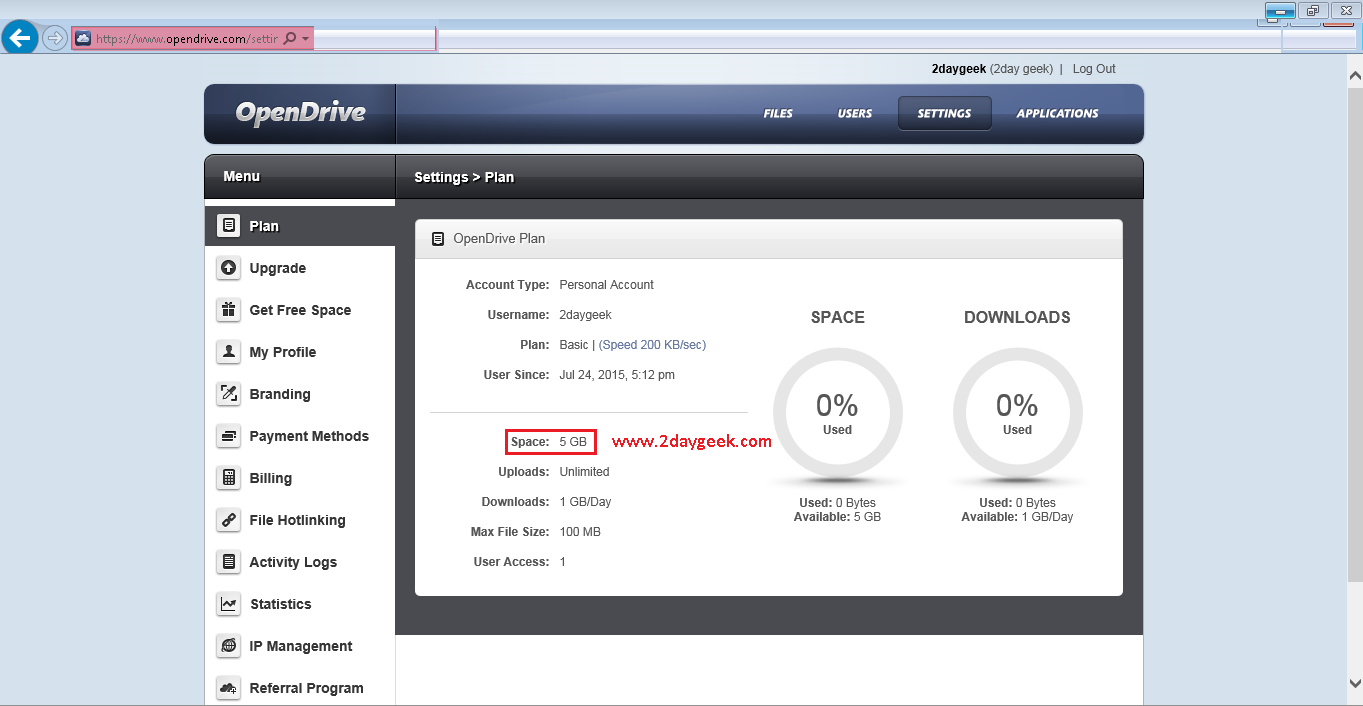Image resolution: width=1363 pixels, height=706 pixels.
Task: Click the Branding pencil icon
Action: (x=229, y=393)
